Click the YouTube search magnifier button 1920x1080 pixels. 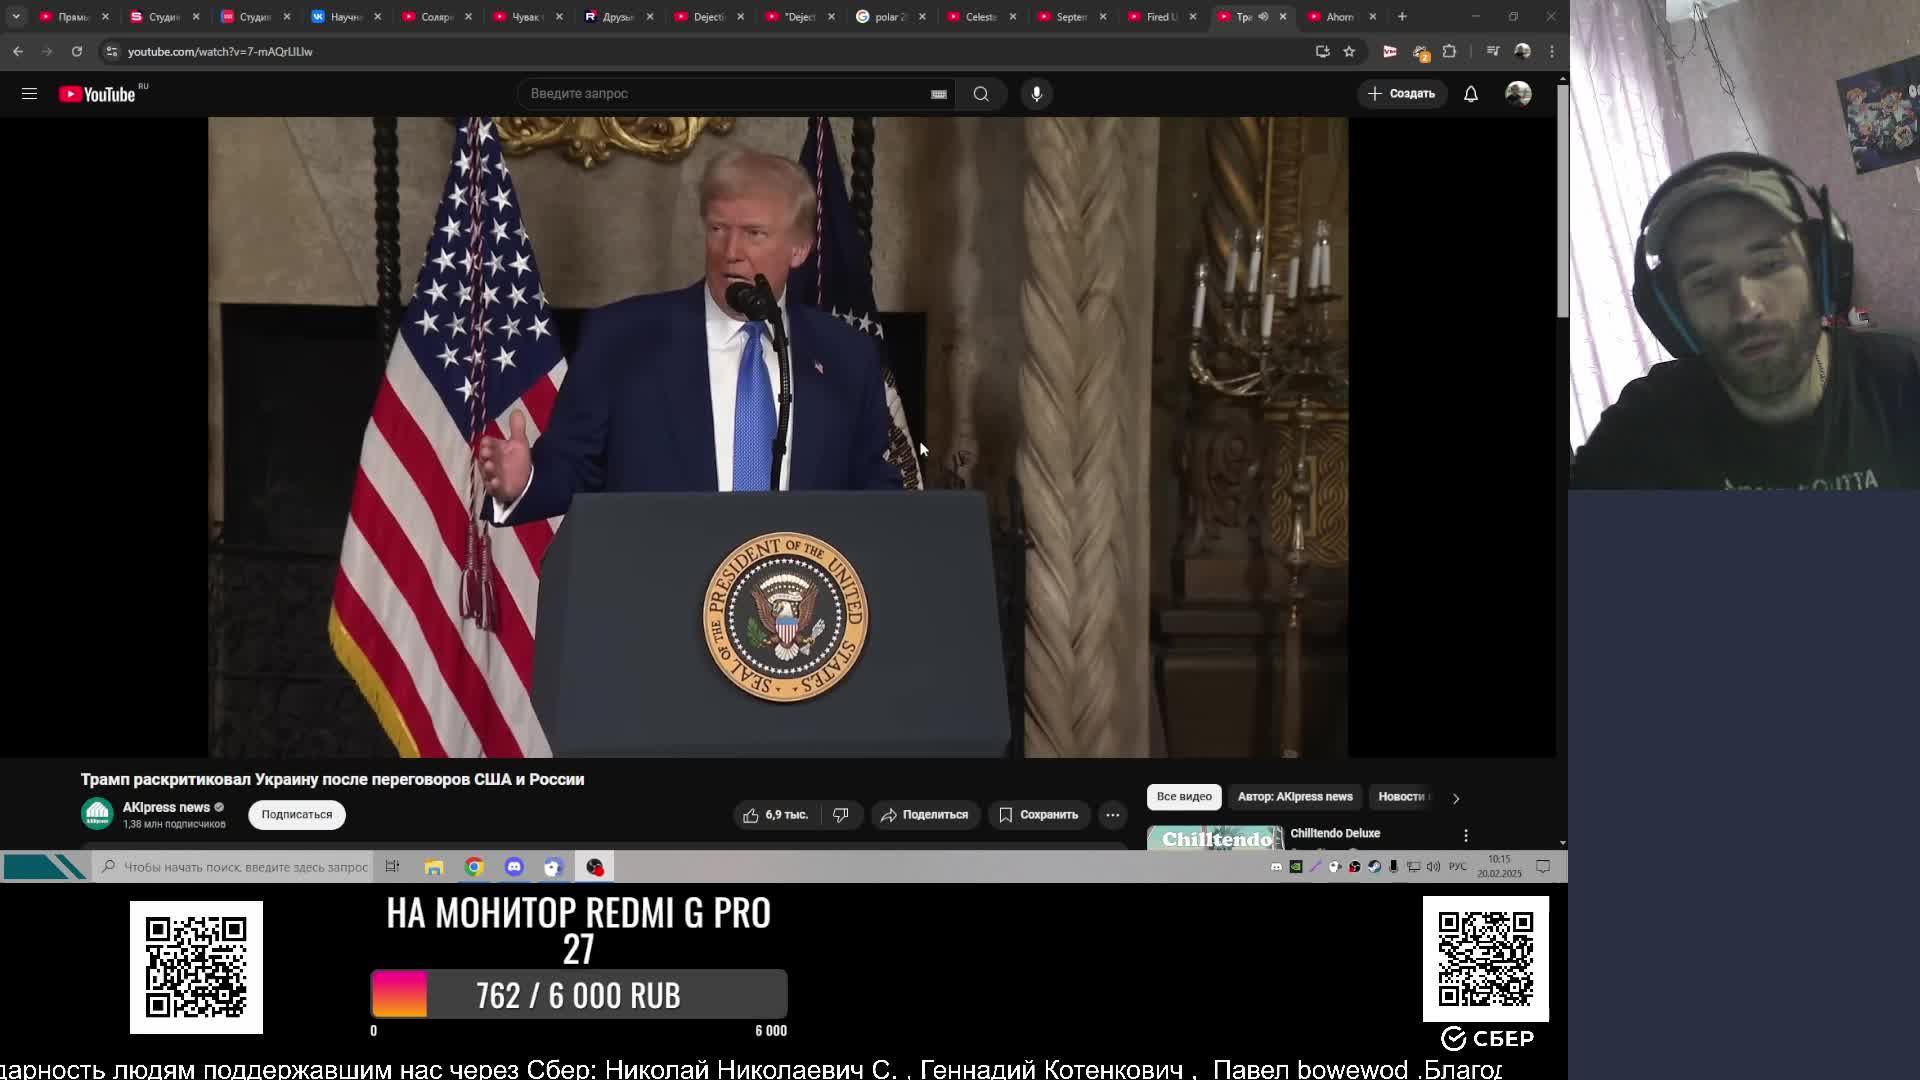click(x=980, y=93)
